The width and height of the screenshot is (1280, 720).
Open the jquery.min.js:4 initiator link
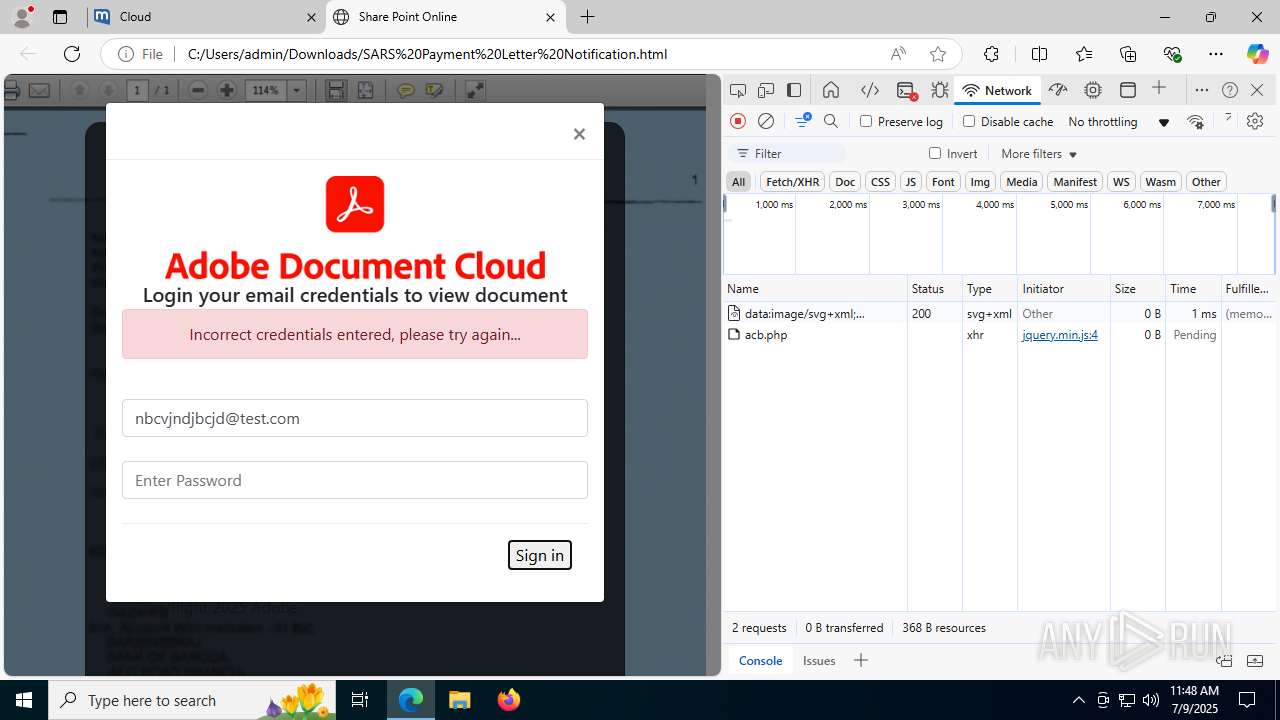coord(1060,335)
